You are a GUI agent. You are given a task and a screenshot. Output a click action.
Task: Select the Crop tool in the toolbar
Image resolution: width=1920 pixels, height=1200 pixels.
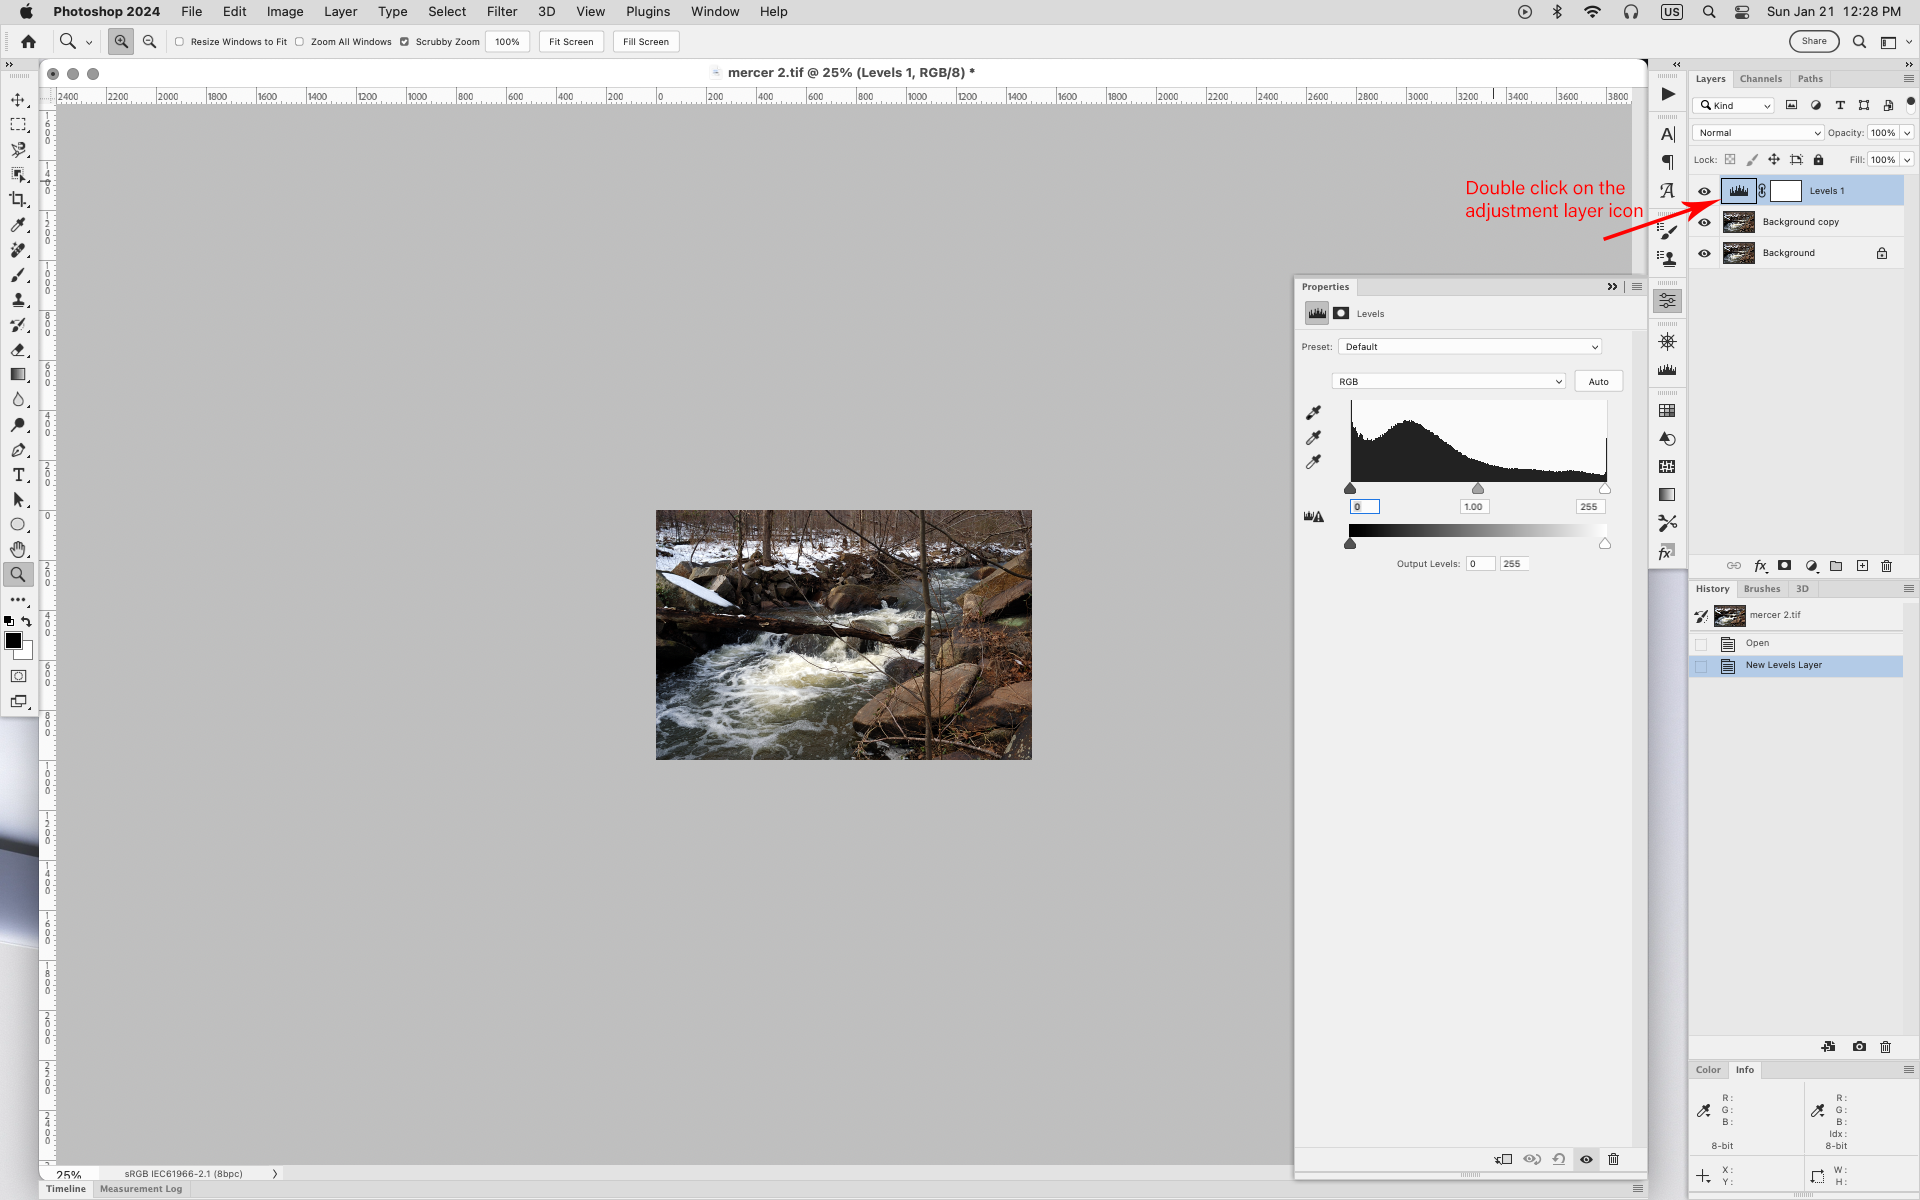18,199
